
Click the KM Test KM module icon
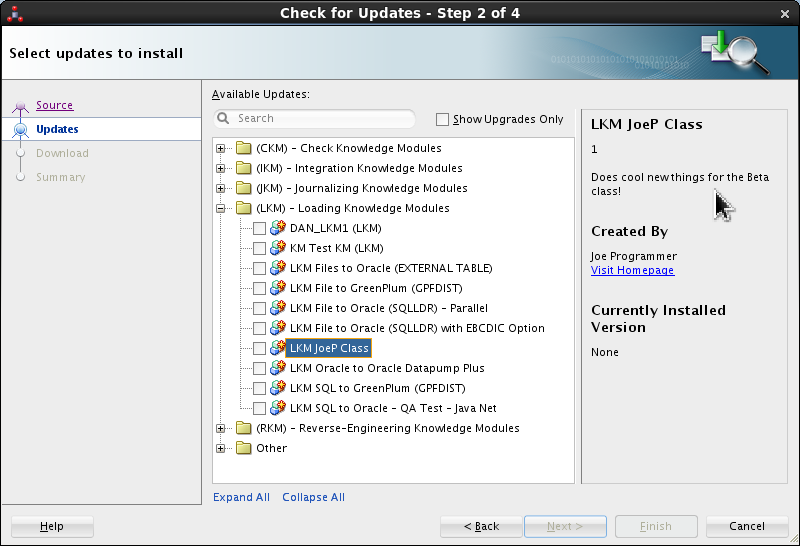[278, 247]
